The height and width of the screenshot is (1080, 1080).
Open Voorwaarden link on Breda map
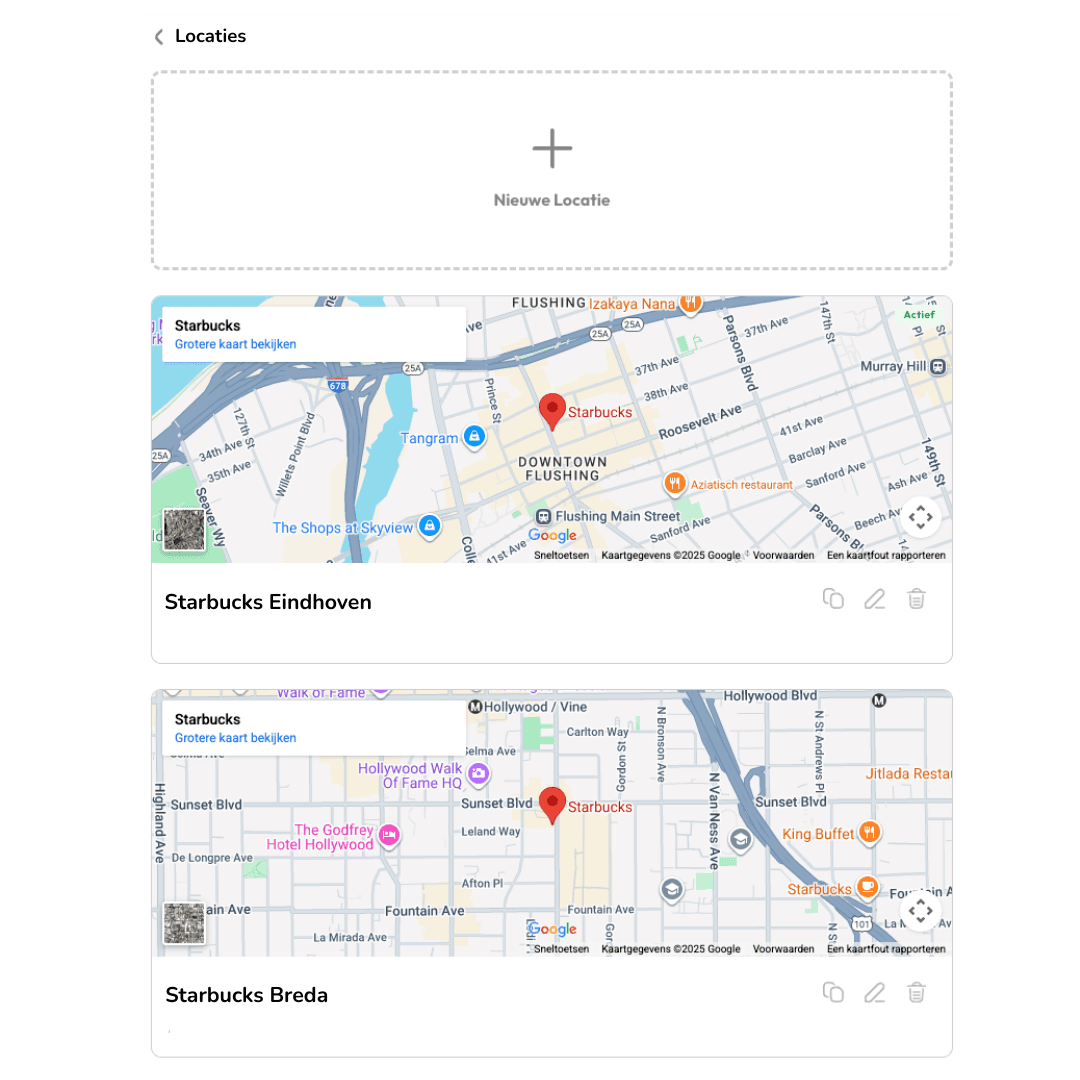[783, 949]
